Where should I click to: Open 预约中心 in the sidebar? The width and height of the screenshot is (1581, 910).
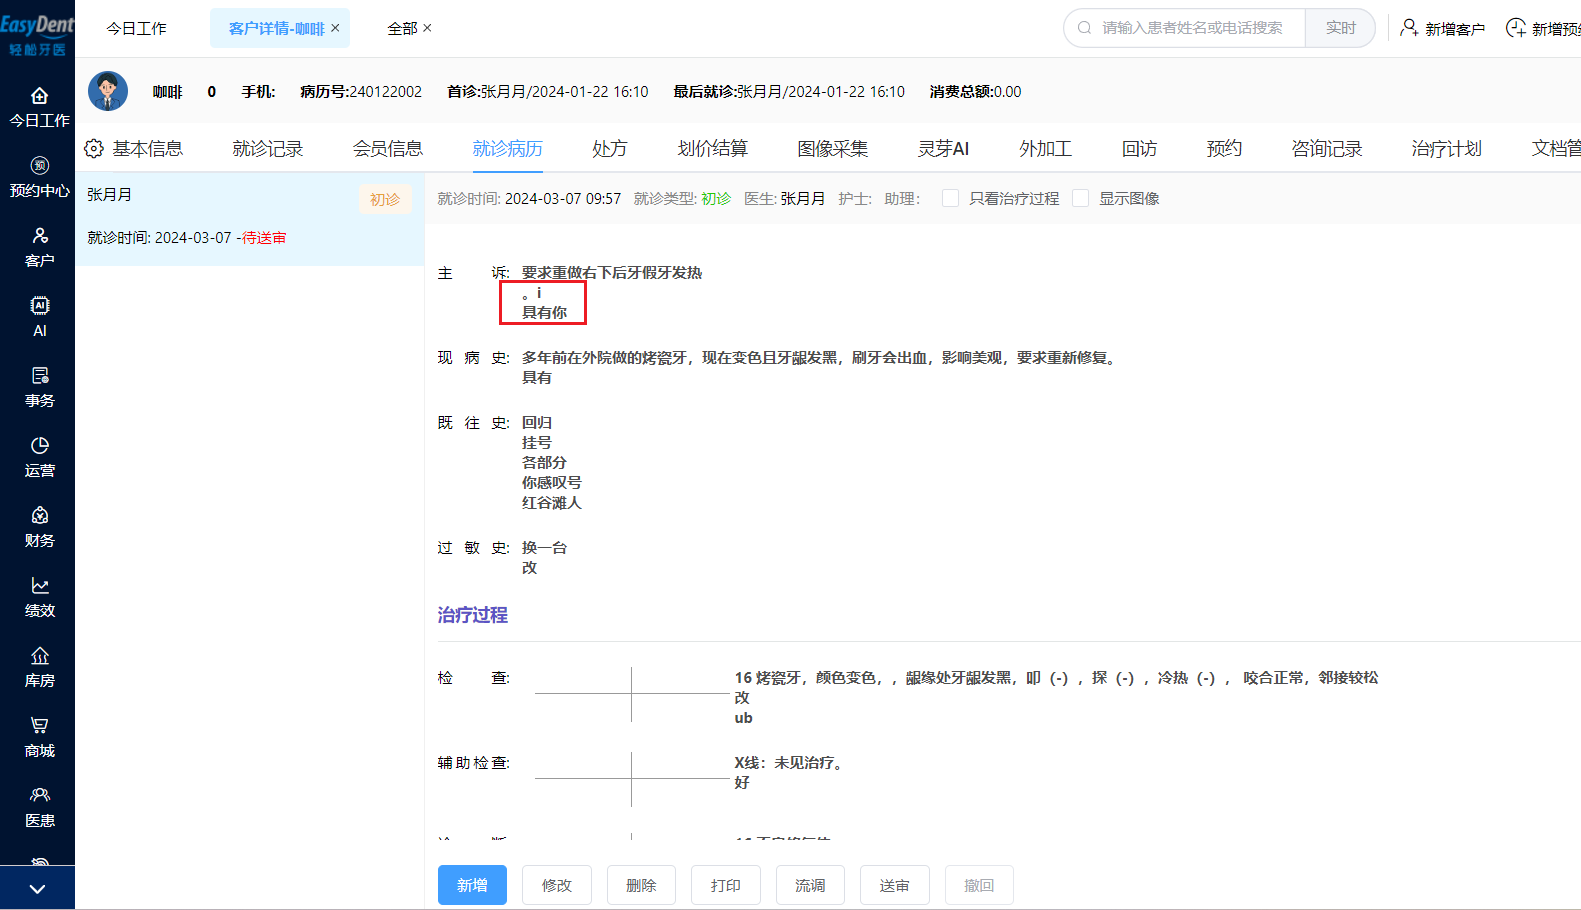coord(39,178)
